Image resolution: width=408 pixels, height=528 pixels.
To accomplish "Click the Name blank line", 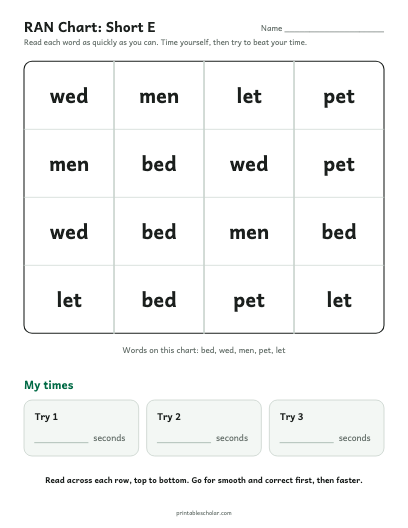I will pyautogui.click(x=334, y=31).
